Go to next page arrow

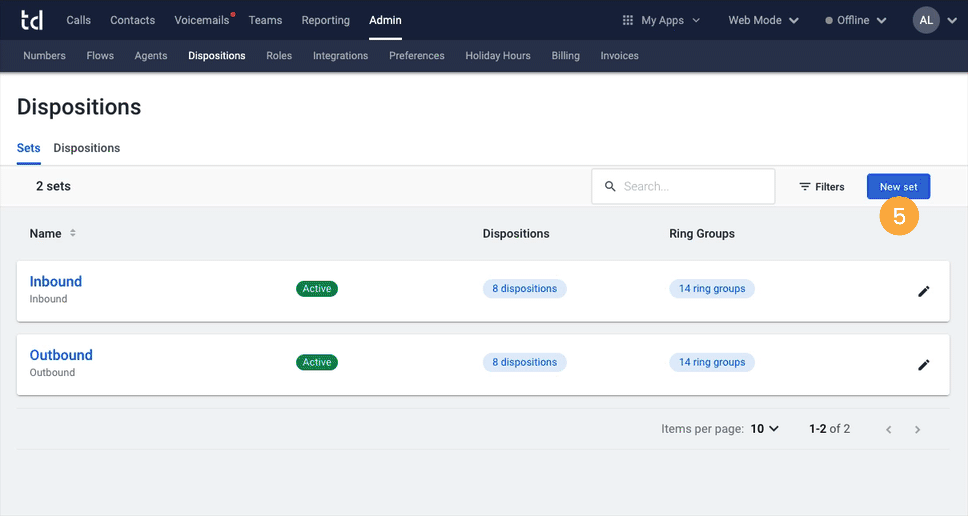pos(917,429)
